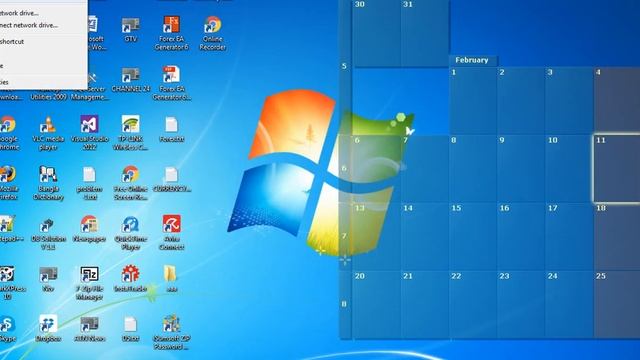Select the CHANNEL 24 shortcut icon

[x=131, y=80]
